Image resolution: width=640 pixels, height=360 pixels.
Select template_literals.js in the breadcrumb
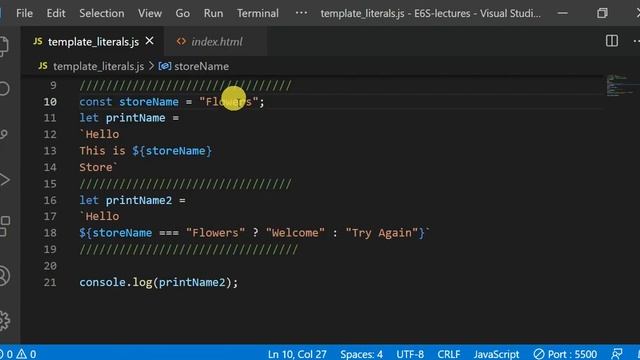click(x=98, y=66)
